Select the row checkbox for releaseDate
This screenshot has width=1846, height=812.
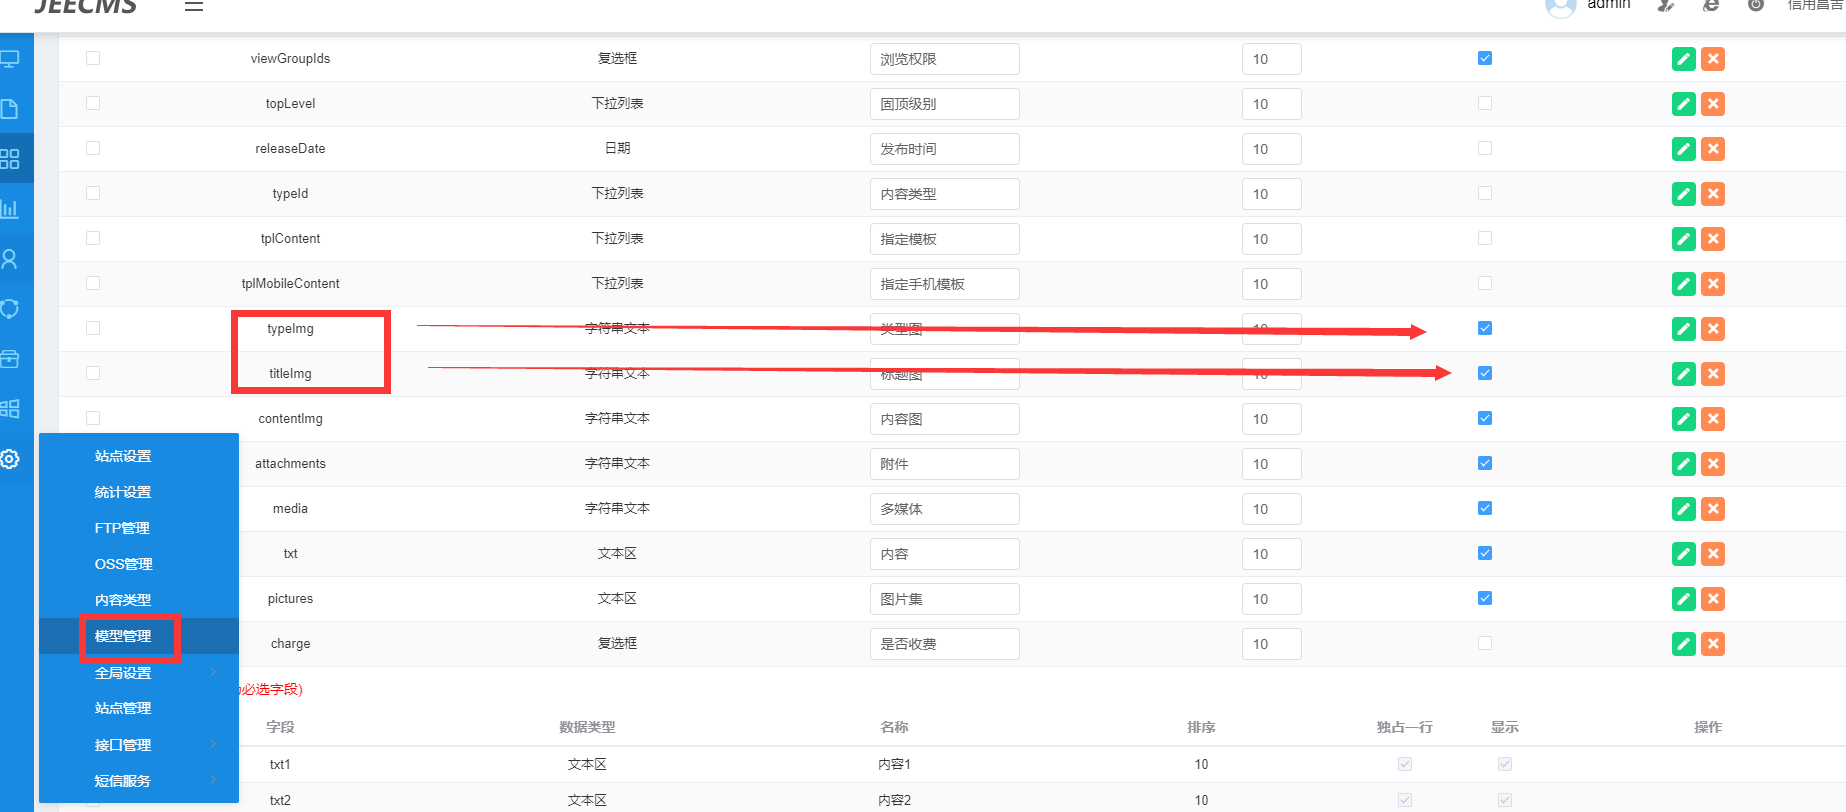pos(93,148)
